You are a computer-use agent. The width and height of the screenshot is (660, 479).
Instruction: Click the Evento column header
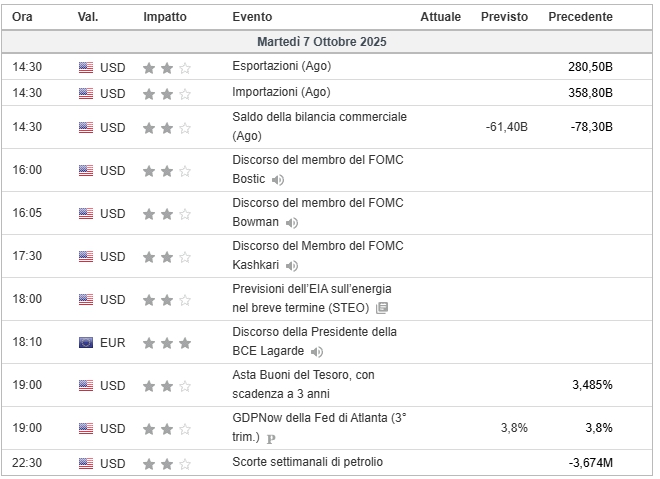click(x=251, y=17)
